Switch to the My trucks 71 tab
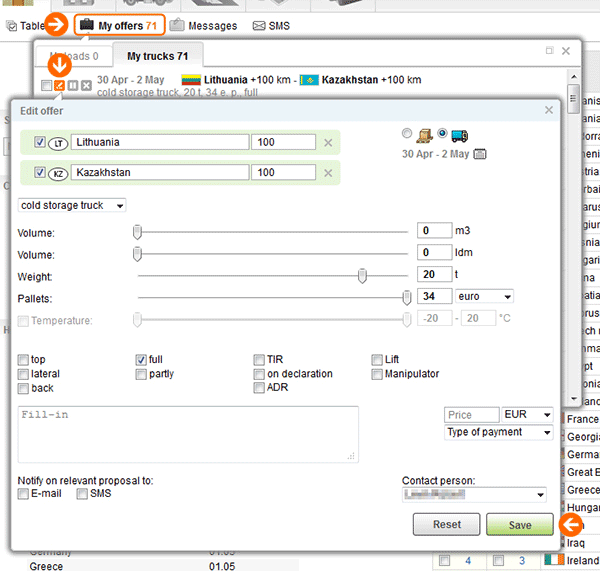Screen dimensions: 600x571 (158, 56)
